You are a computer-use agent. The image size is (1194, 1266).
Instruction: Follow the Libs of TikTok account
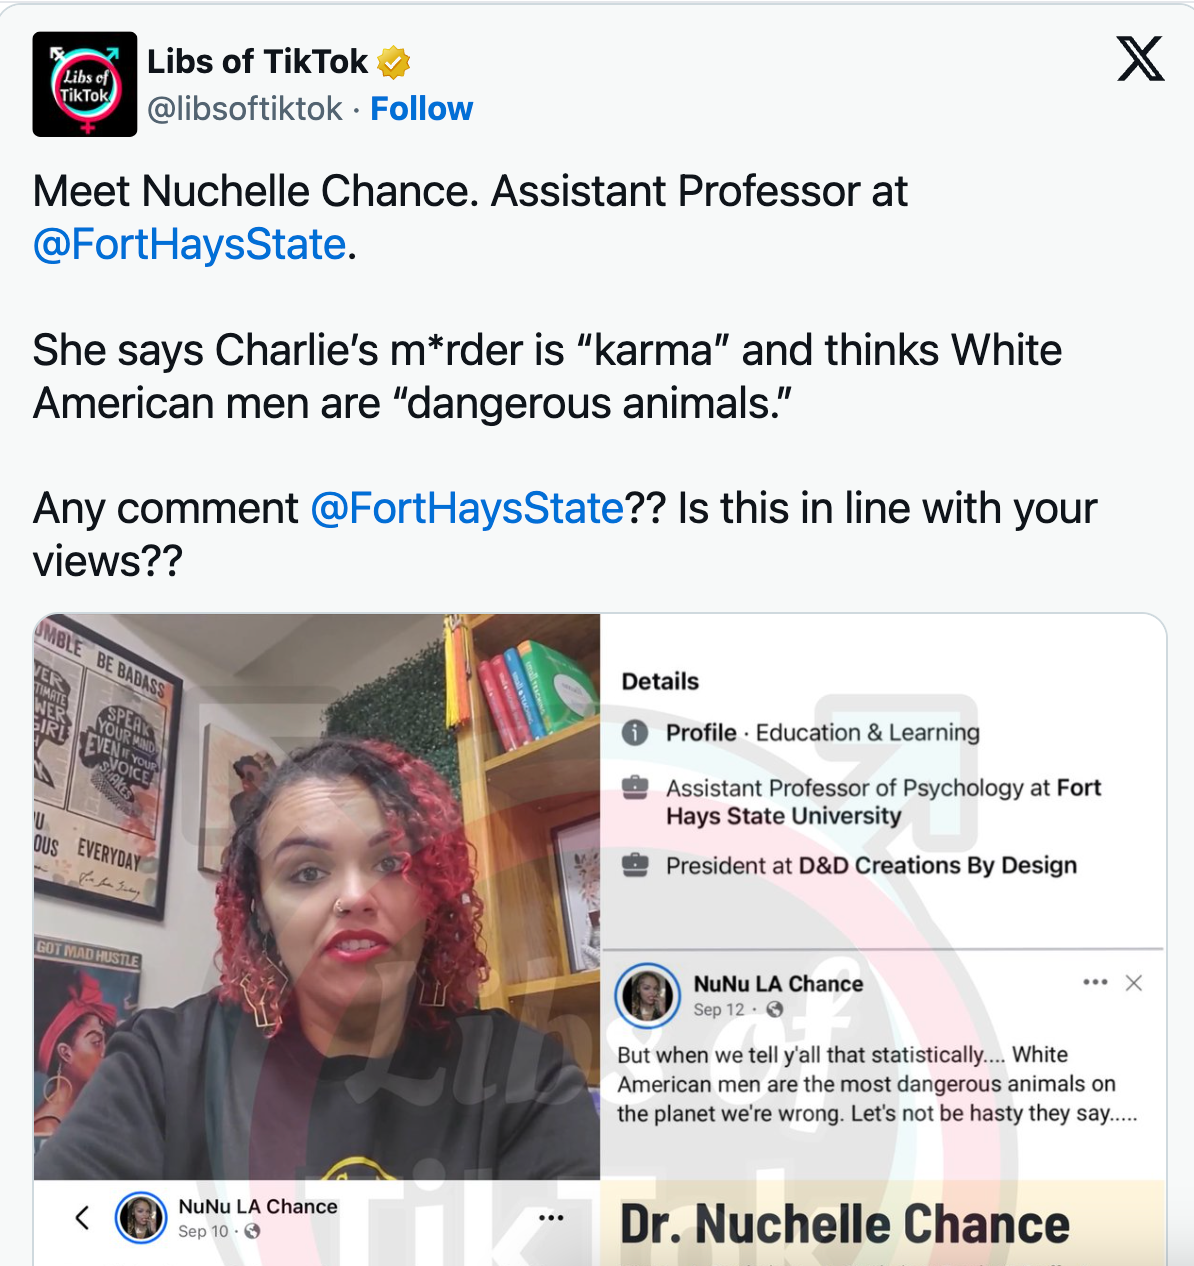click(x=421, y=108)
